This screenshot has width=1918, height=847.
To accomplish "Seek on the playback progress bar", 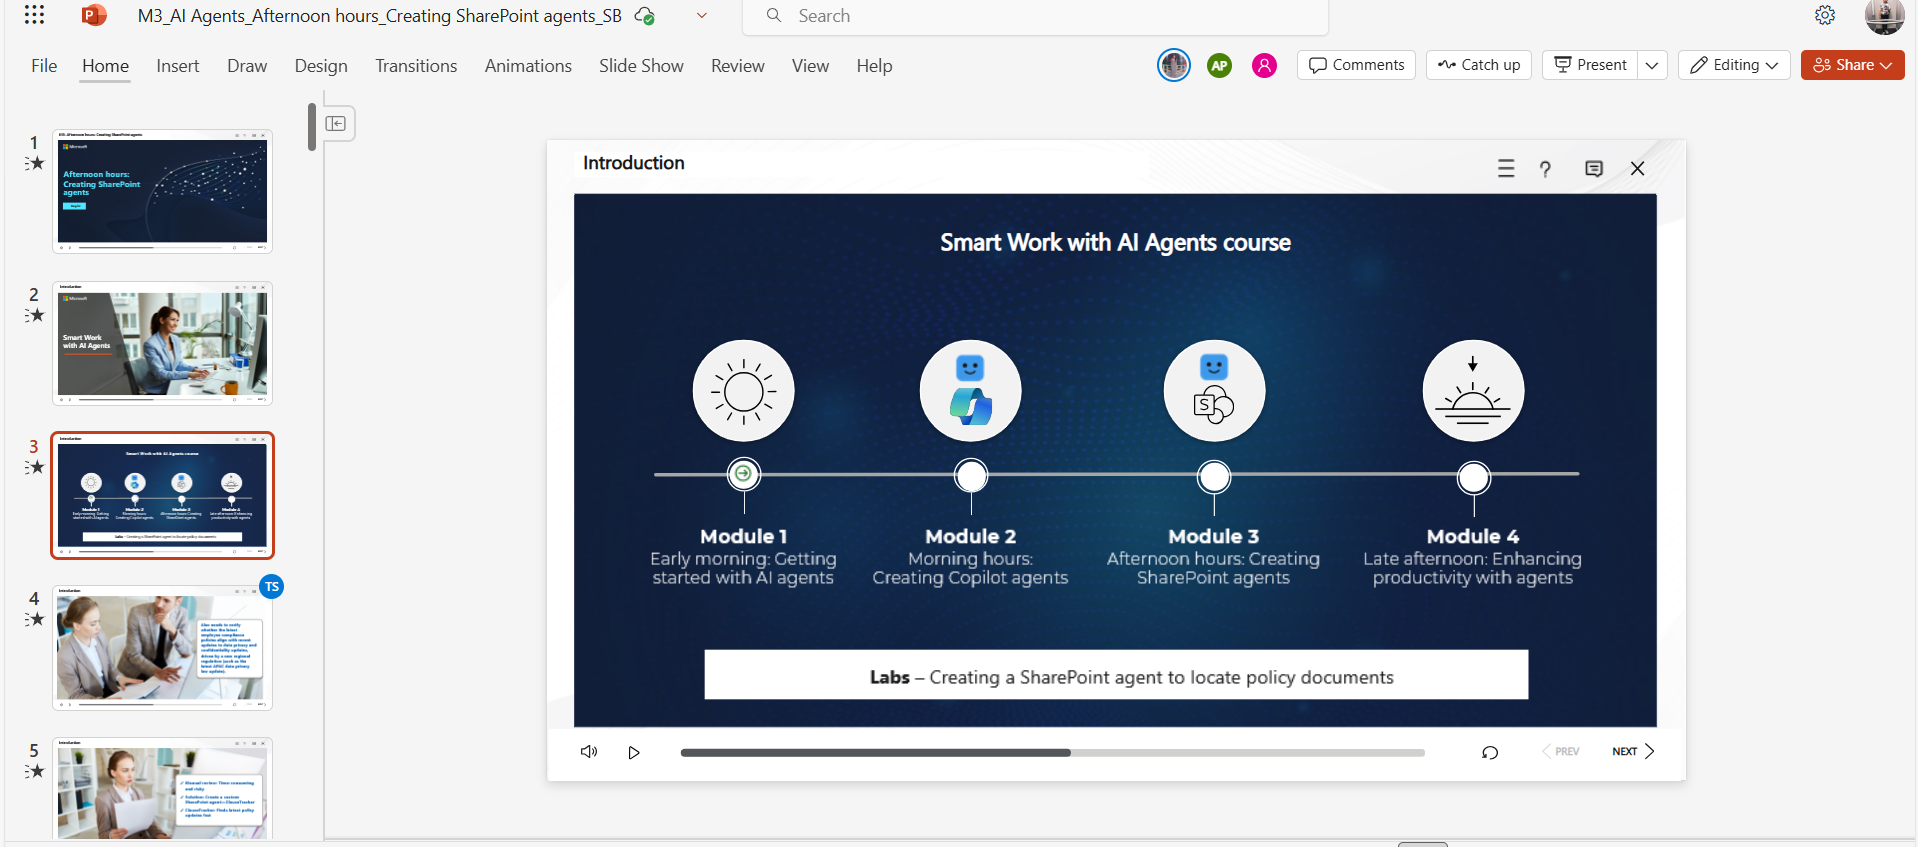I will coord(1052,752).
